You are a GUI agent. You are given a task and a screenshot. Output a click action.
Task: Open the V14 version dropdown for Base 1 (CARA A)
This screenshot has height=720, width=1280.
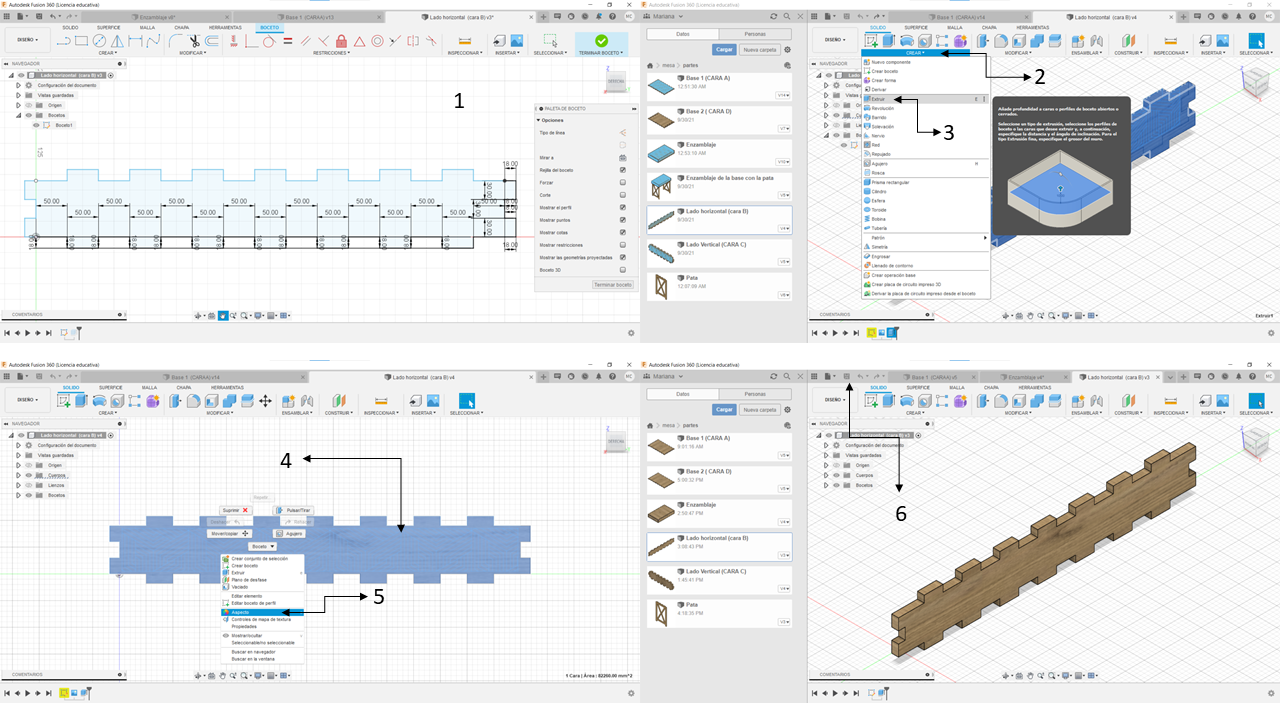point(783,95)
